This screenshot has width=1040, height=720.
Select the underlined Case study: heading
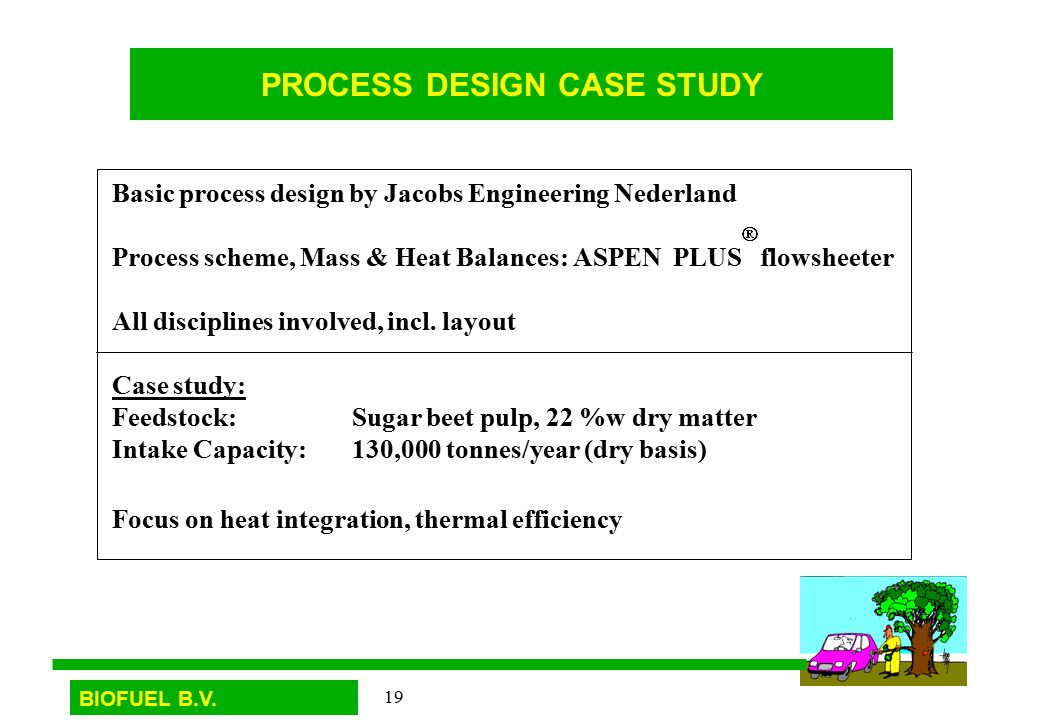(x=178, y=385)
